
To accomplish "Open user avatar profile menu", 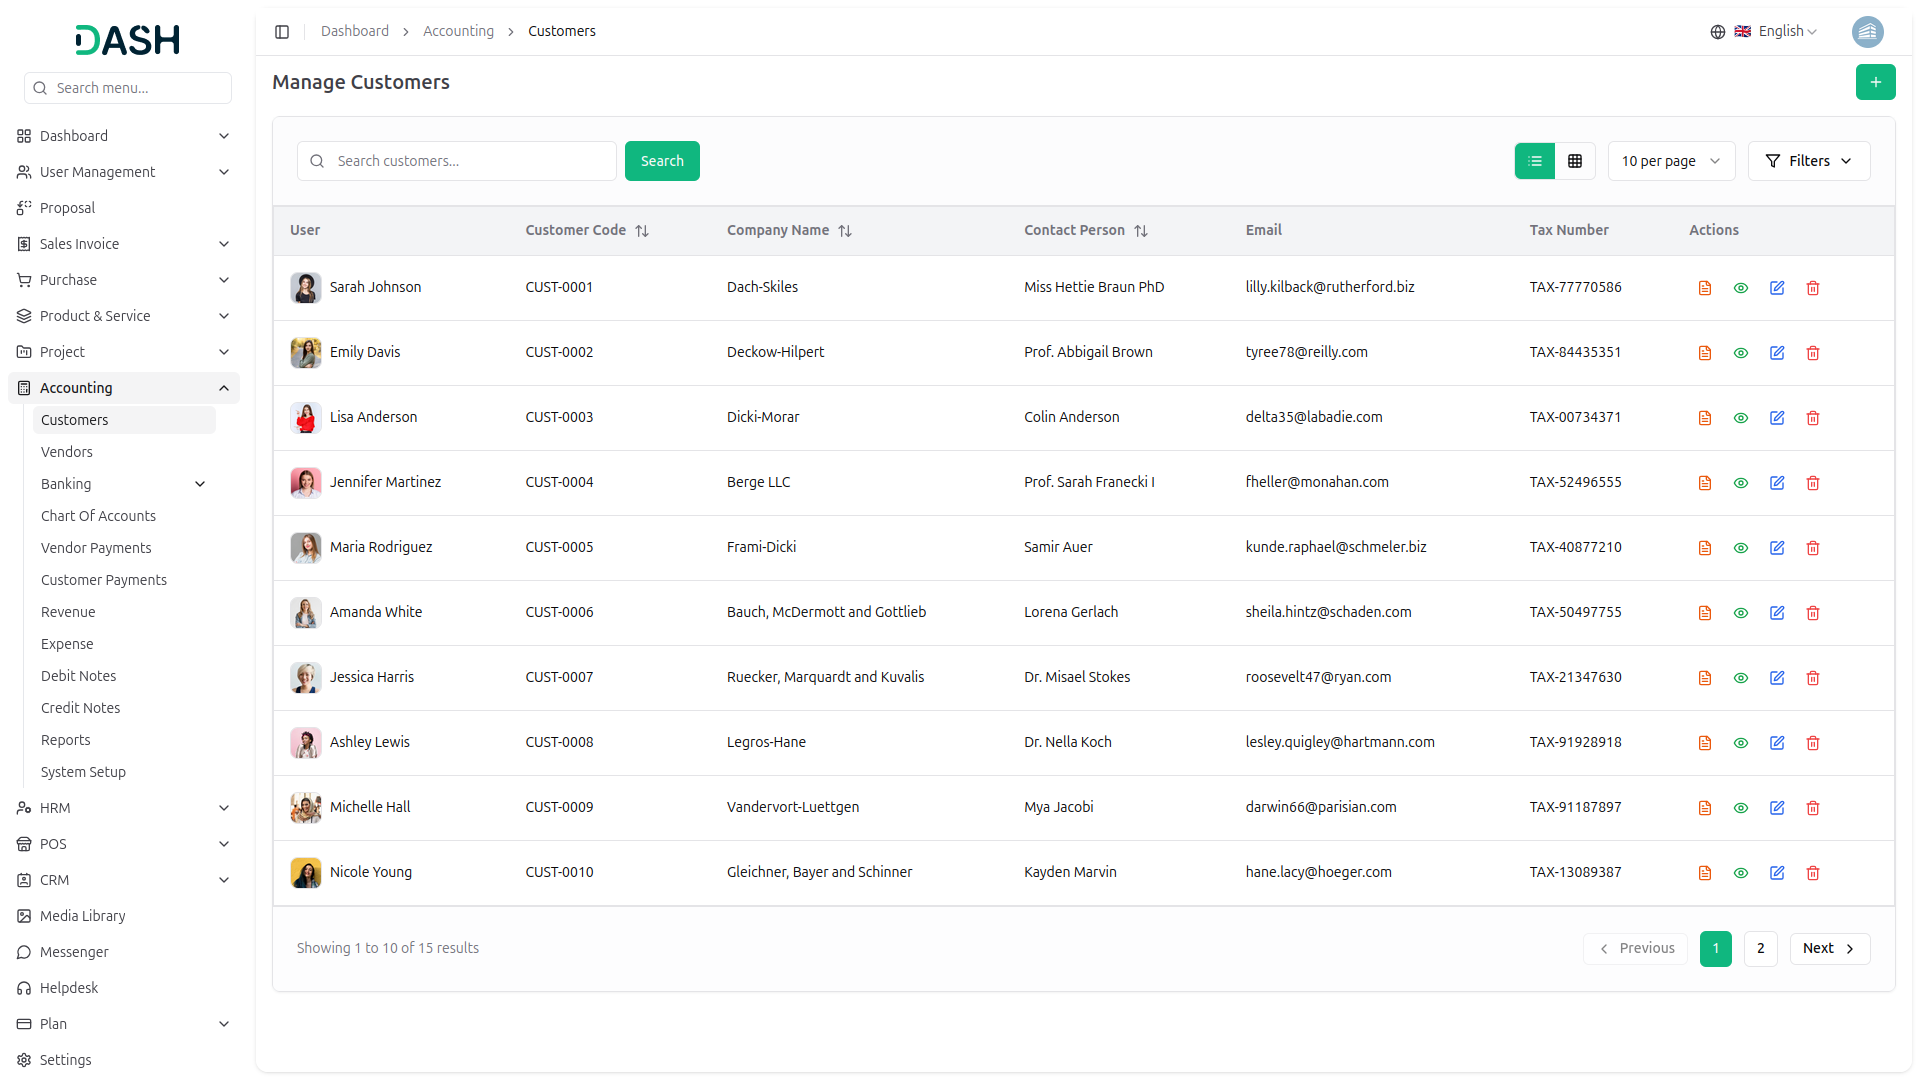I will point(1867,32).
